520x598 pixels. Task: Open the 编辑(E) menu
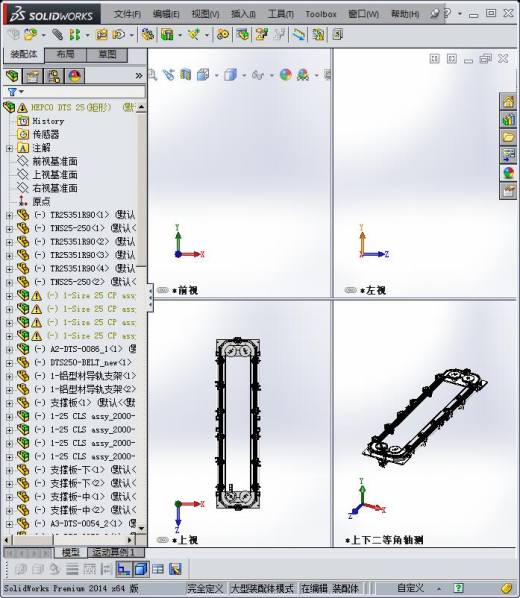(166, 14)
